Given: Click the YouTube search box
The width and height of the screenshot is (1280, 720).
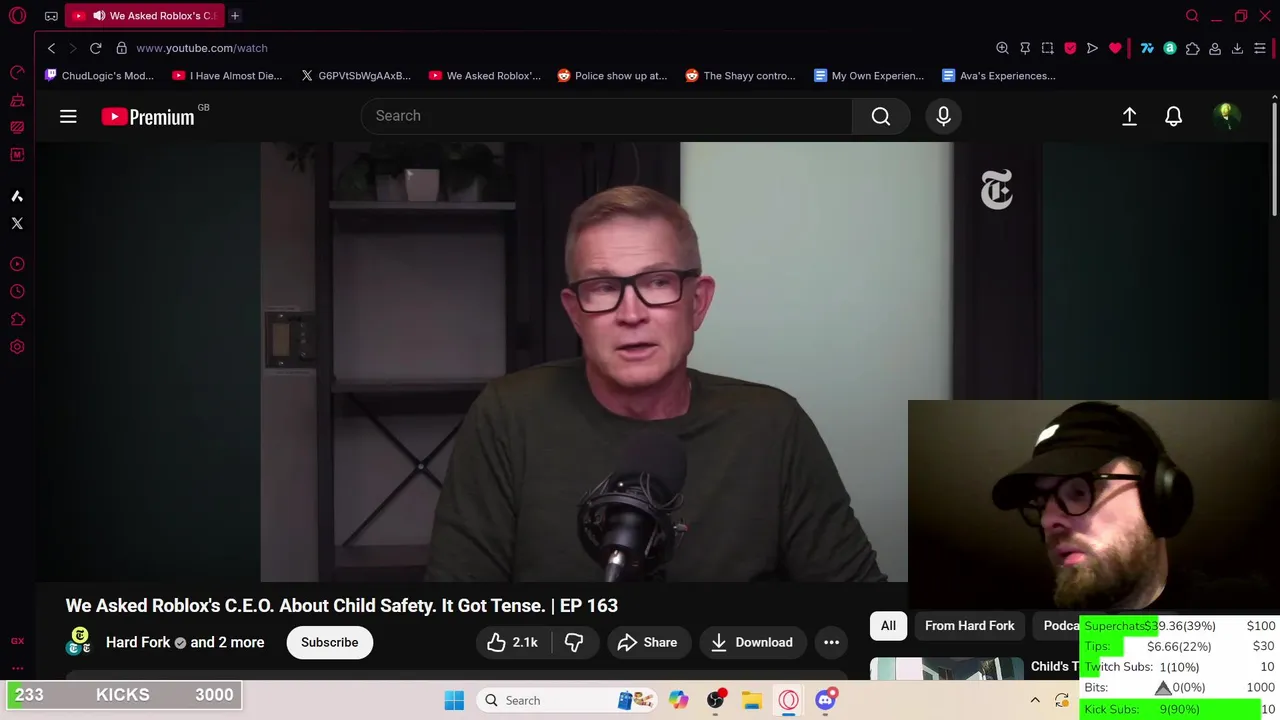Looking at the screenshot, I should coord(607,116).
